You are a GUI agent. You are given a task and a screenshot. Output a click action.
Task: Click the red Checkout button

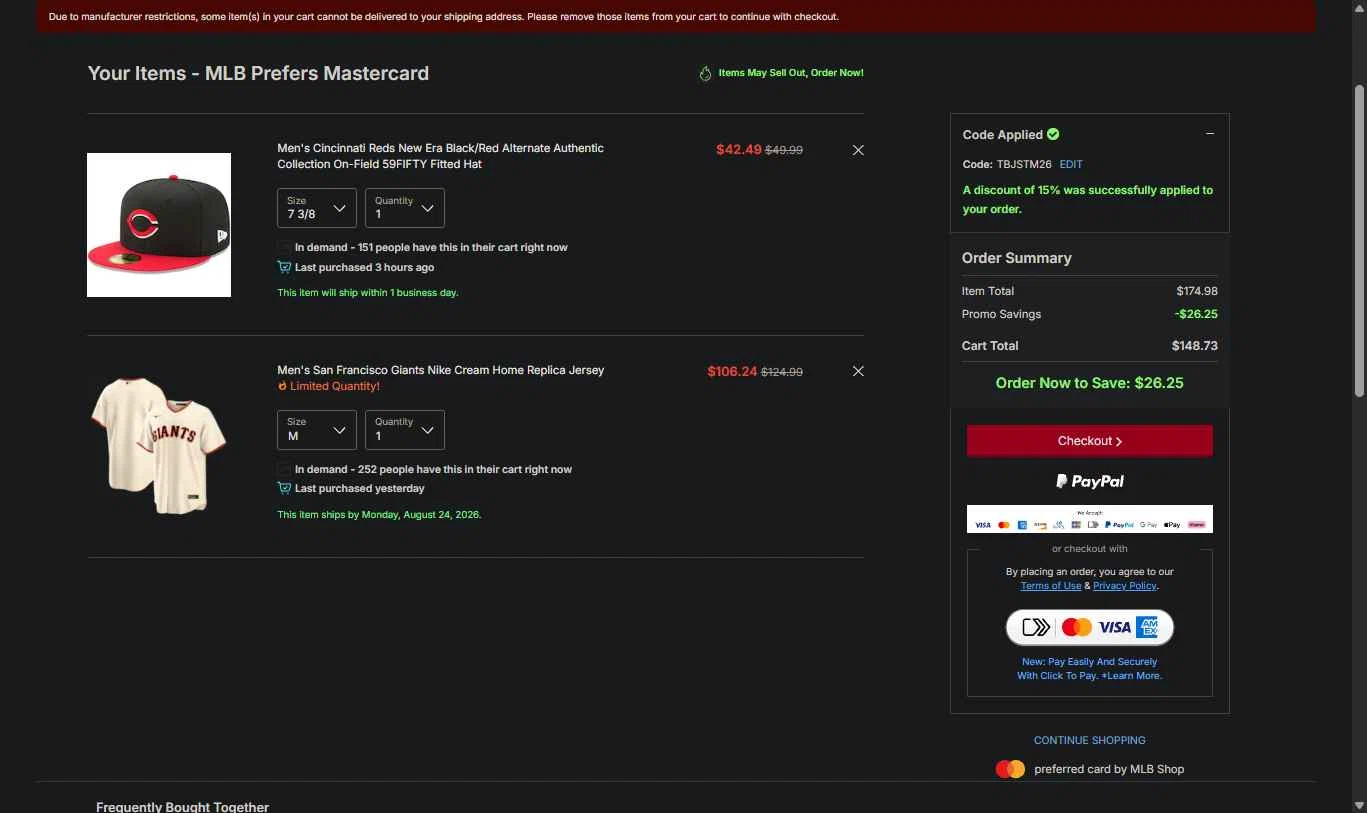click(x=1090, y=441)
